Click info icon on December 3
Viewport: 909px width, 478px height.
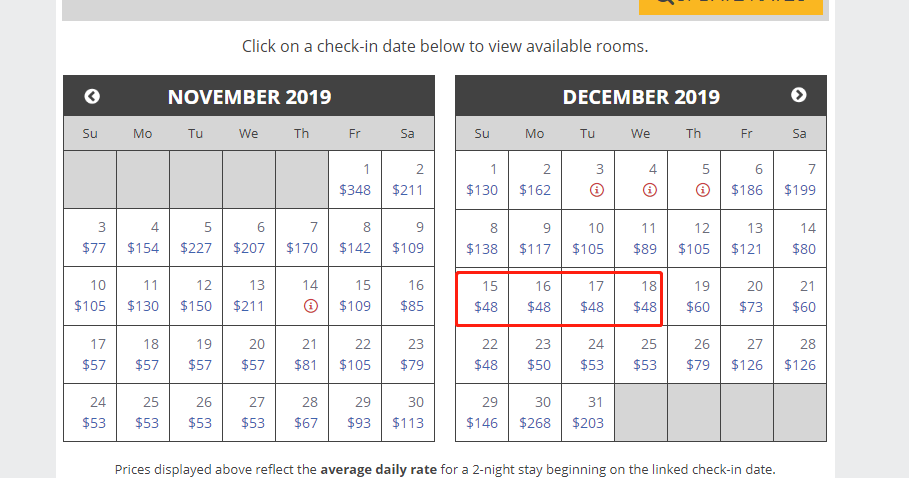tap(597, 189)
